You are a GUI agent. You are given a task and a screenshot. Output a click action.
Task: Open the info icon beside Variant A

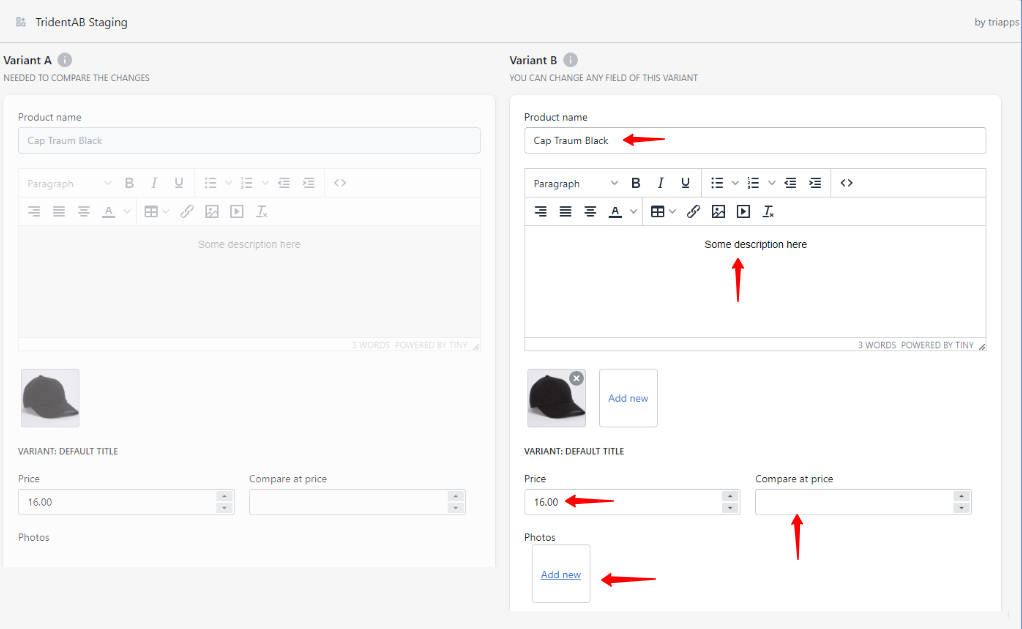[65, 60]
